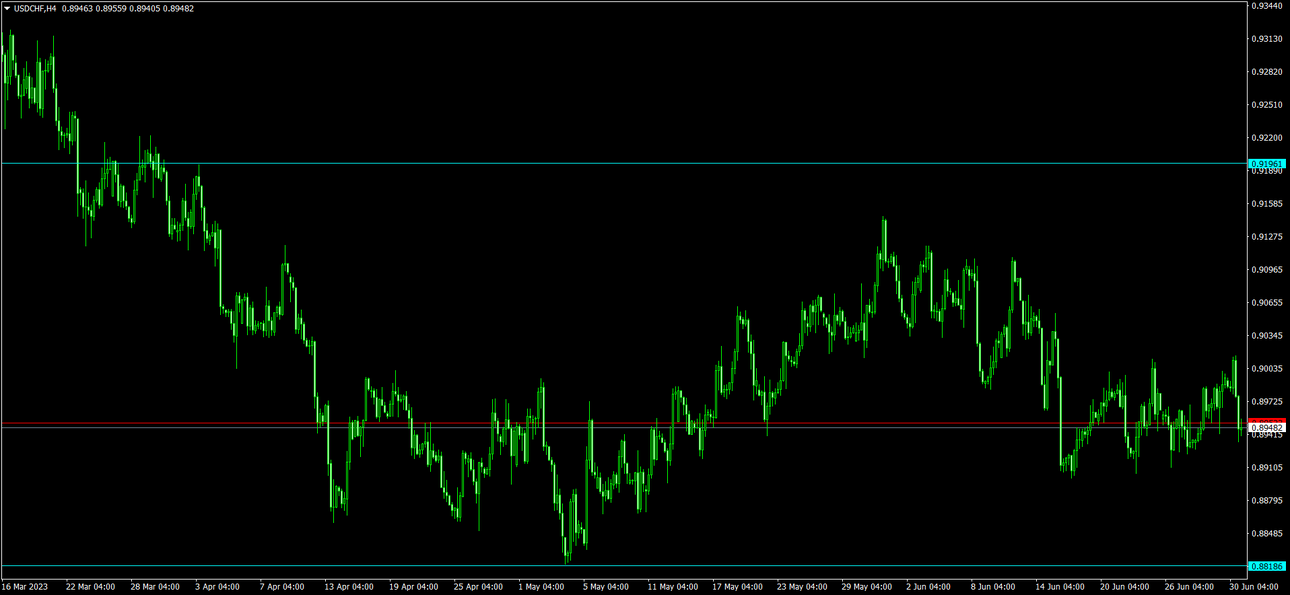Viewport: 1290px width, 595px height.
Task: Click the 0.90035 price scale label
Action: 1267,369
